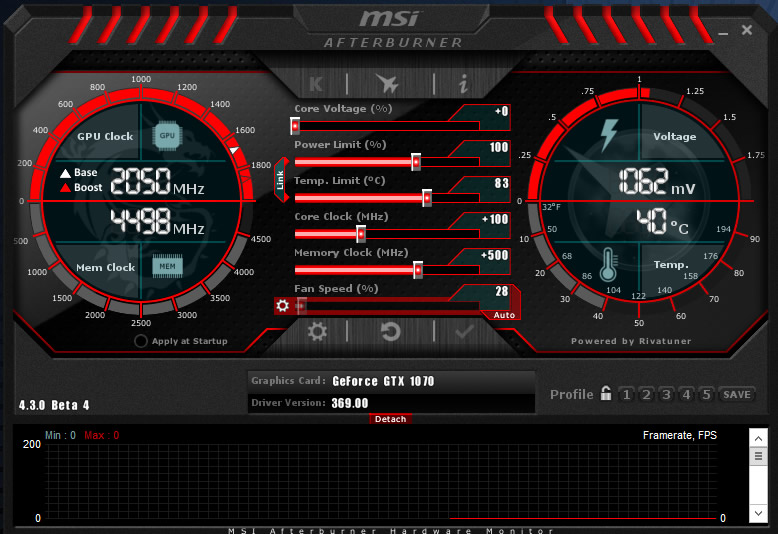Click the airplane OC scanner icon
The width and height of the screenshot is (778, 534).
point(387,83)
